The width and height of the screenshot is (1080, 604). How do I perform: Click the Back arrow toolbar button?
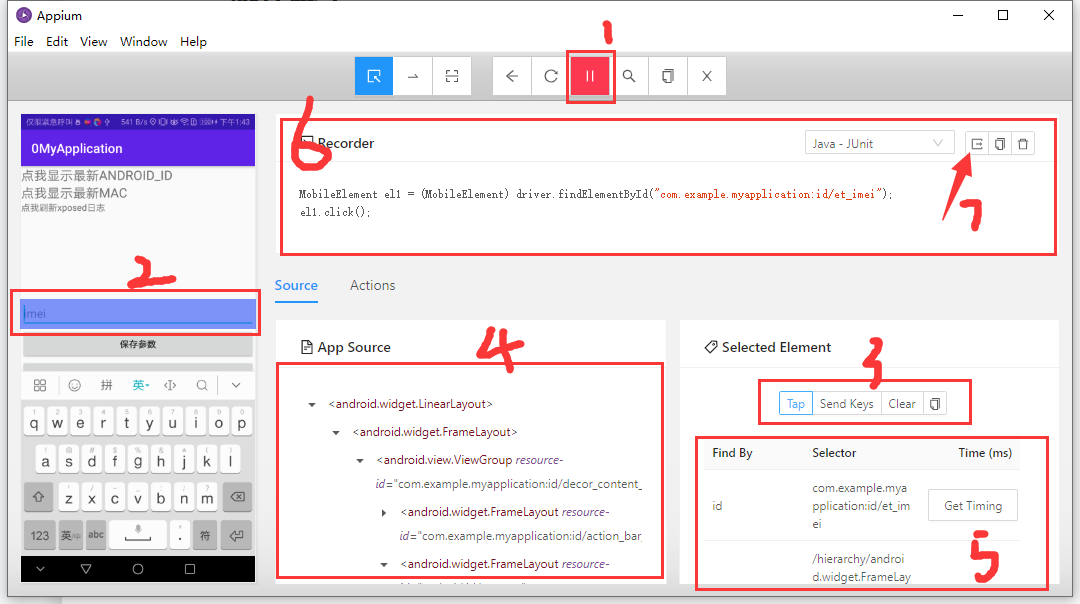click(x=512, y=76)
